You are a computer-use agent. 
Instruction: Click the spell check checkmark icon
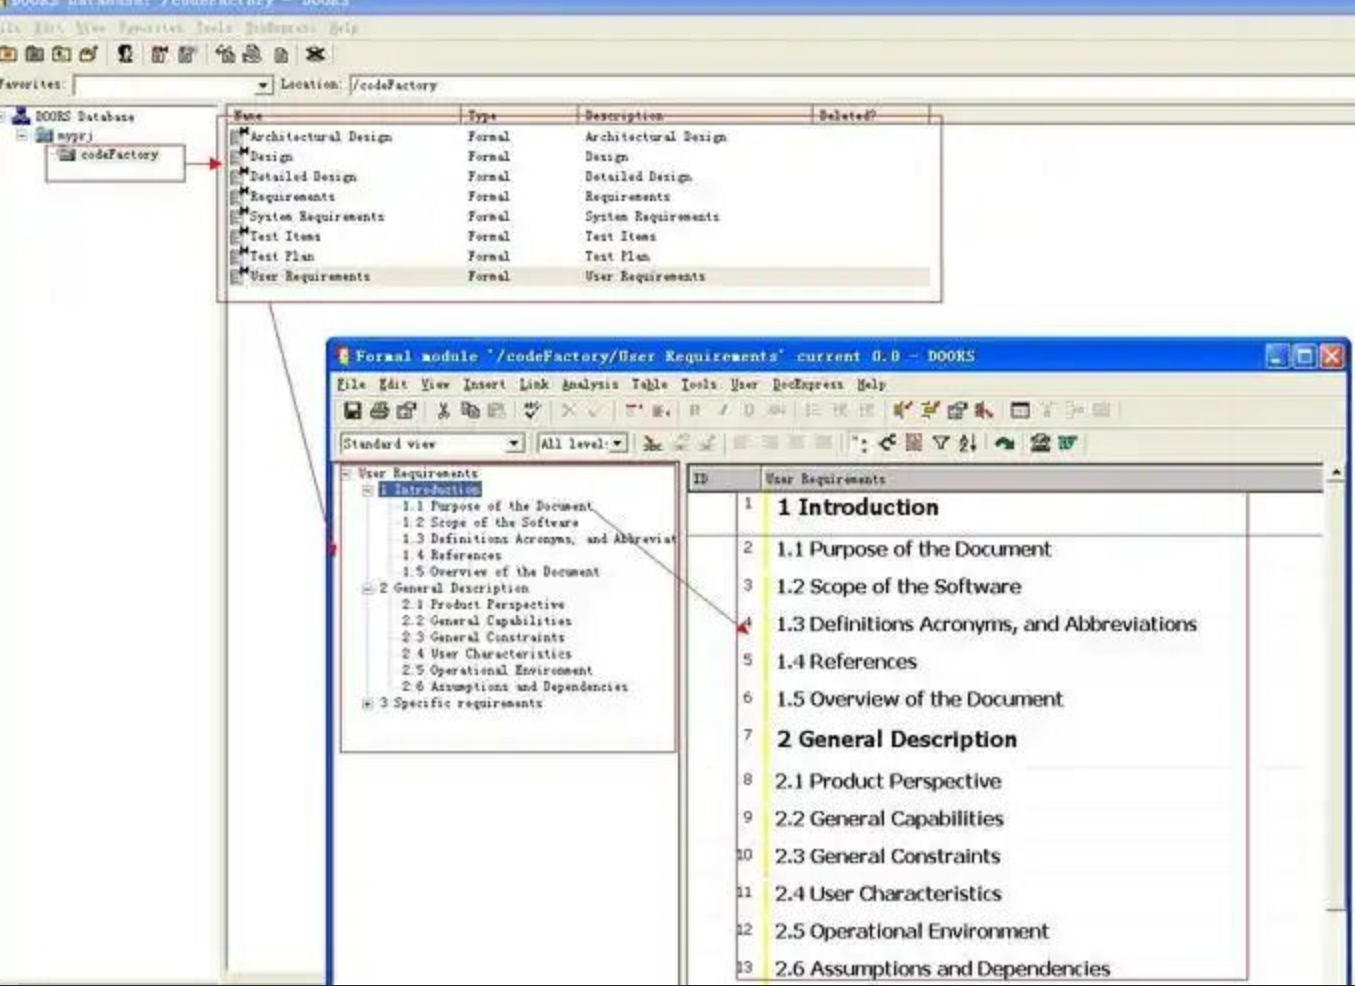532,410
